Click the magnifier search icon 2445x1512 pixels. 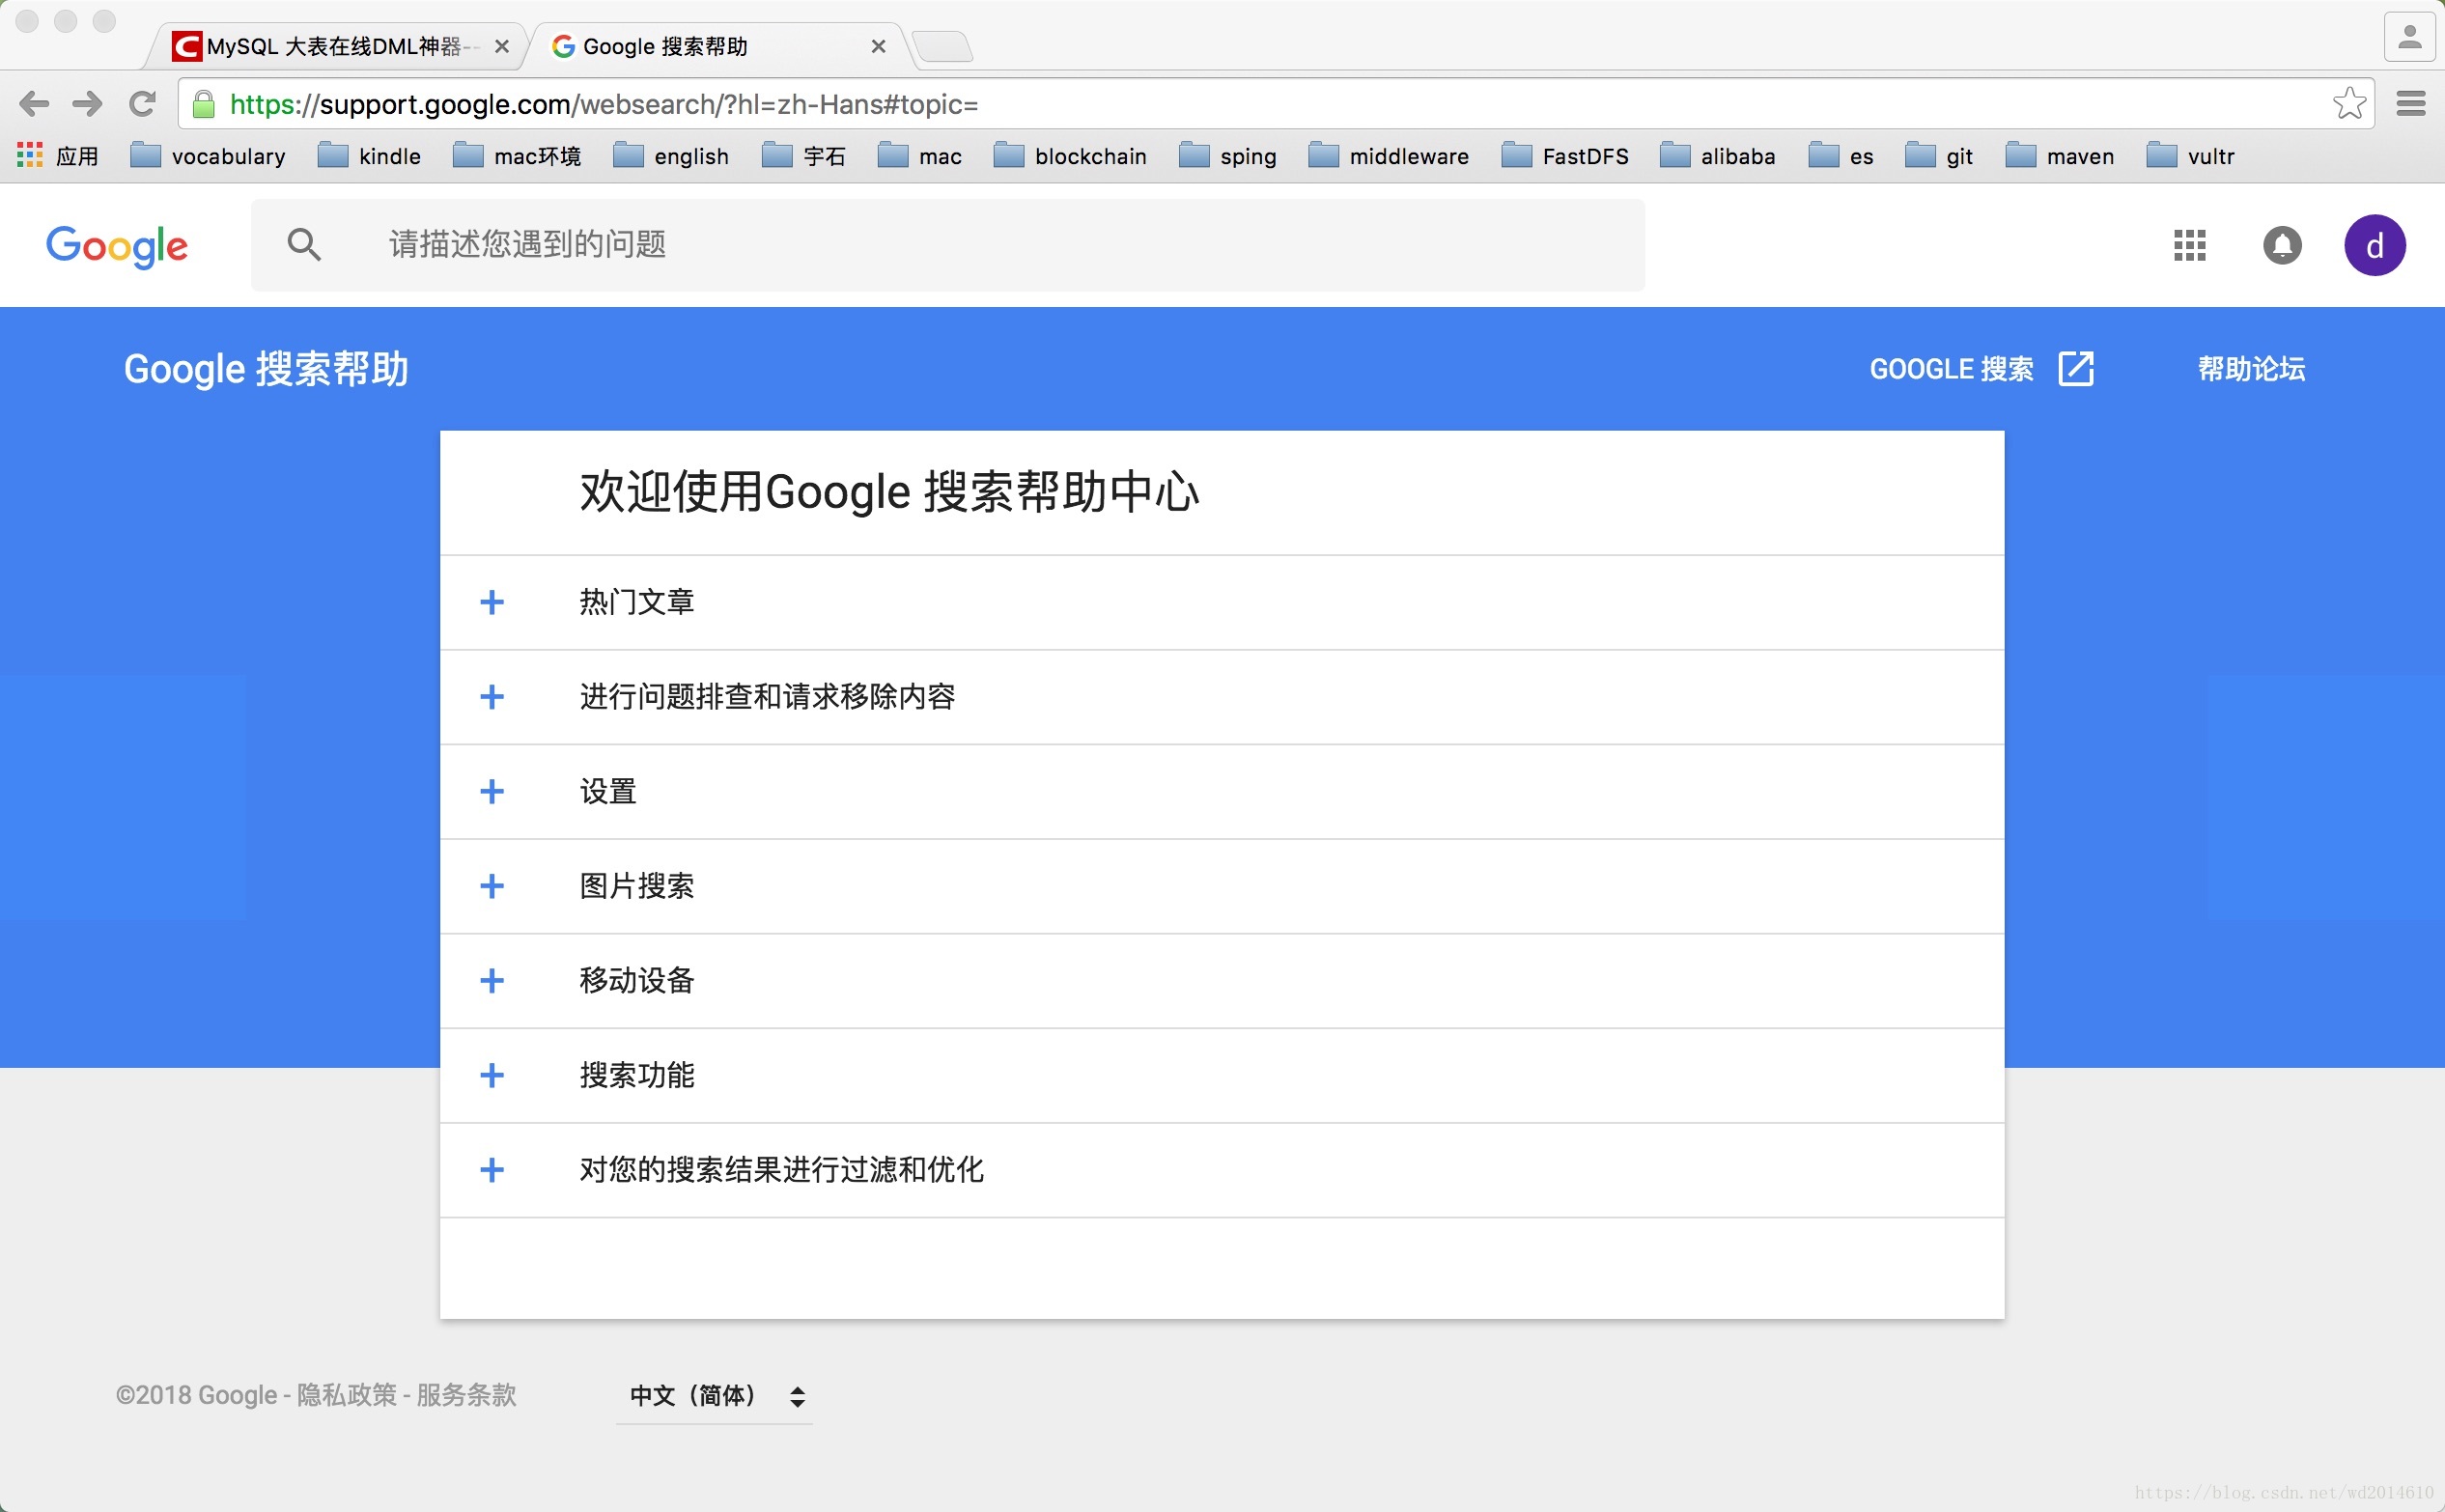point(304,244)
